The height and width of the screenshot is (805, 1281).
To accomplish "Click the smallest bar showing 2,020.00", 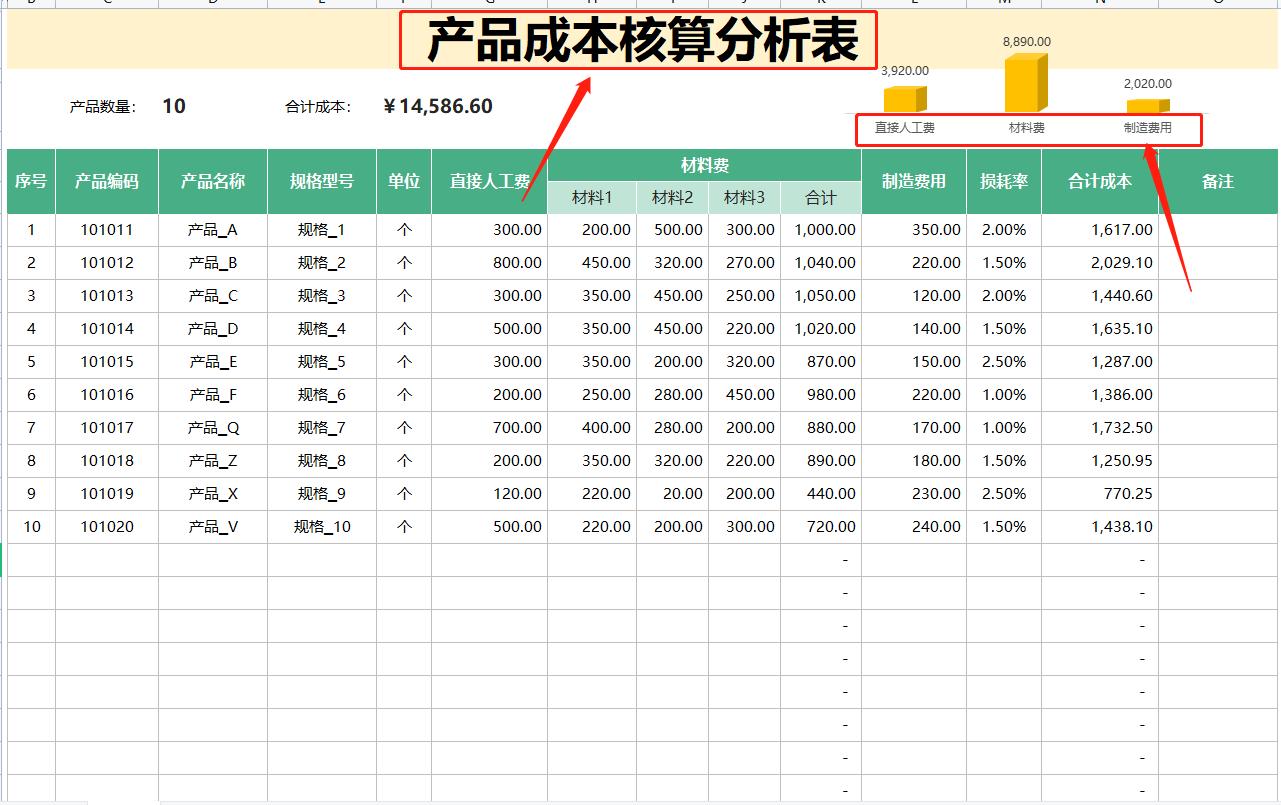I will (x=1146, y=105).
